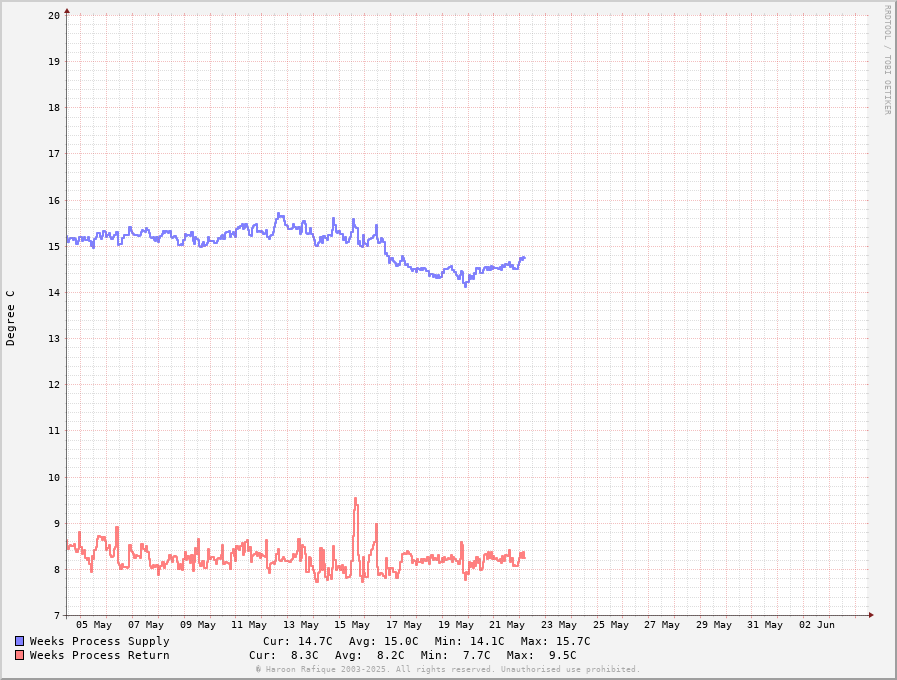Select the 15 May date label

tap(352, 625)
